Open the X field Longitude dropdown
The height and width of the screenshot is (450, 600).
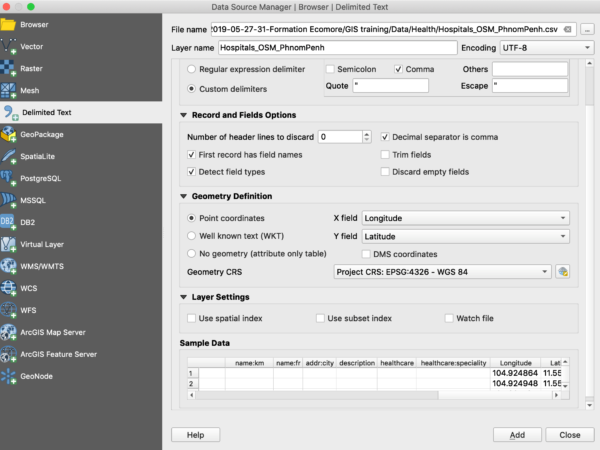pos(466,218)
